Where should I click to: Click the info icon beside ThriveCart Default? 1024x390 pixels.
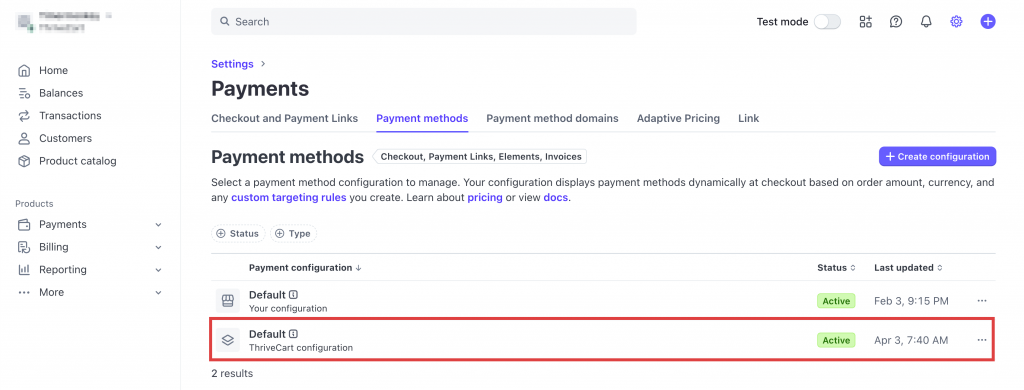[293, 334]
